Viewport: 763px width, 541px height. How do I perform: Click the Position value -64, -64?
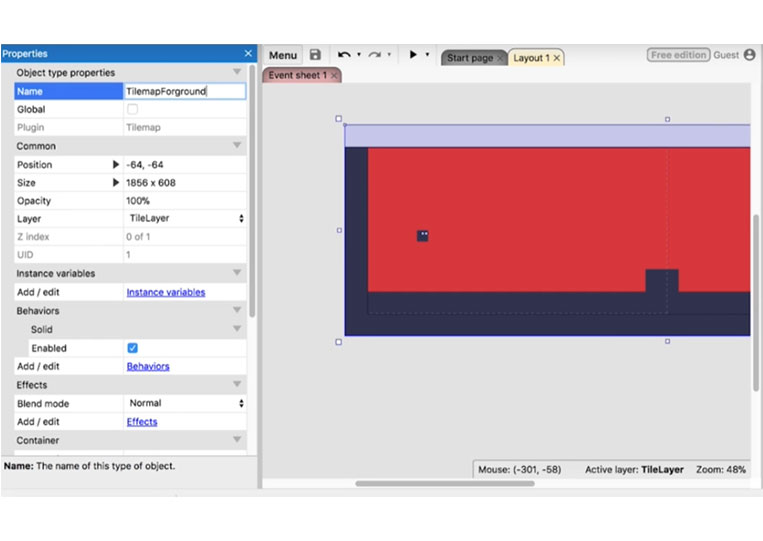tap(145, 165)
